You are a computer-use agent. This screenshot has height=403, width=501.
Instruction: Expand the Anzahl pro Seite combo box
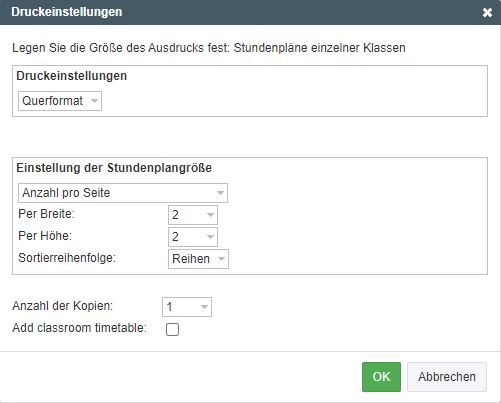[123, 193]
